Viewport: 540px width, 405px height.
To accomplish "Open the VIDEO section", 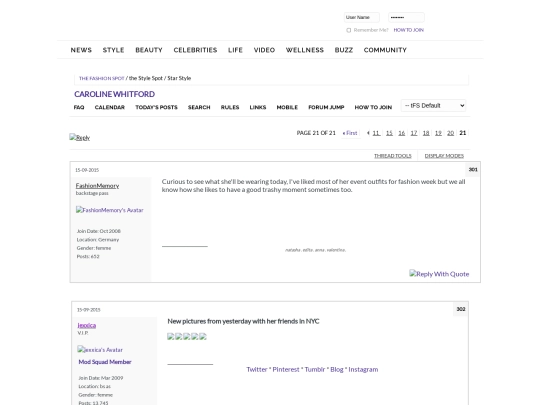I will click(264, 50).
